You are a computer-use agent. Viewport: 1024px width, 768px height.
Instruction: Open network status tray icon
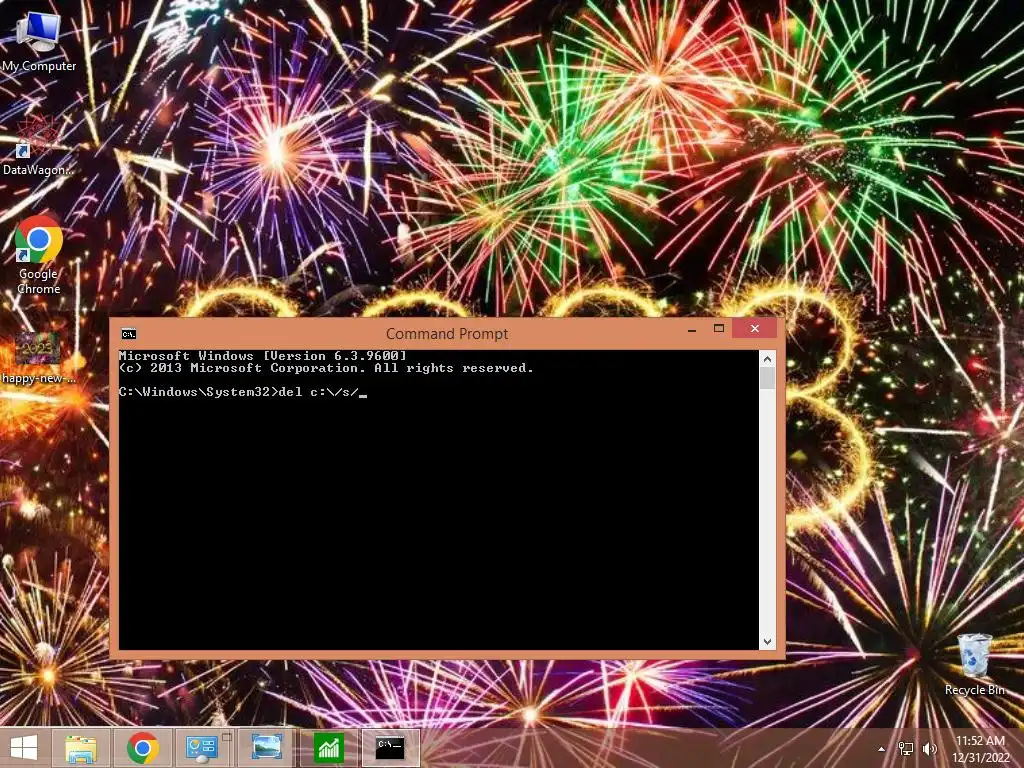pyautogui.click(x=905, y=749)
